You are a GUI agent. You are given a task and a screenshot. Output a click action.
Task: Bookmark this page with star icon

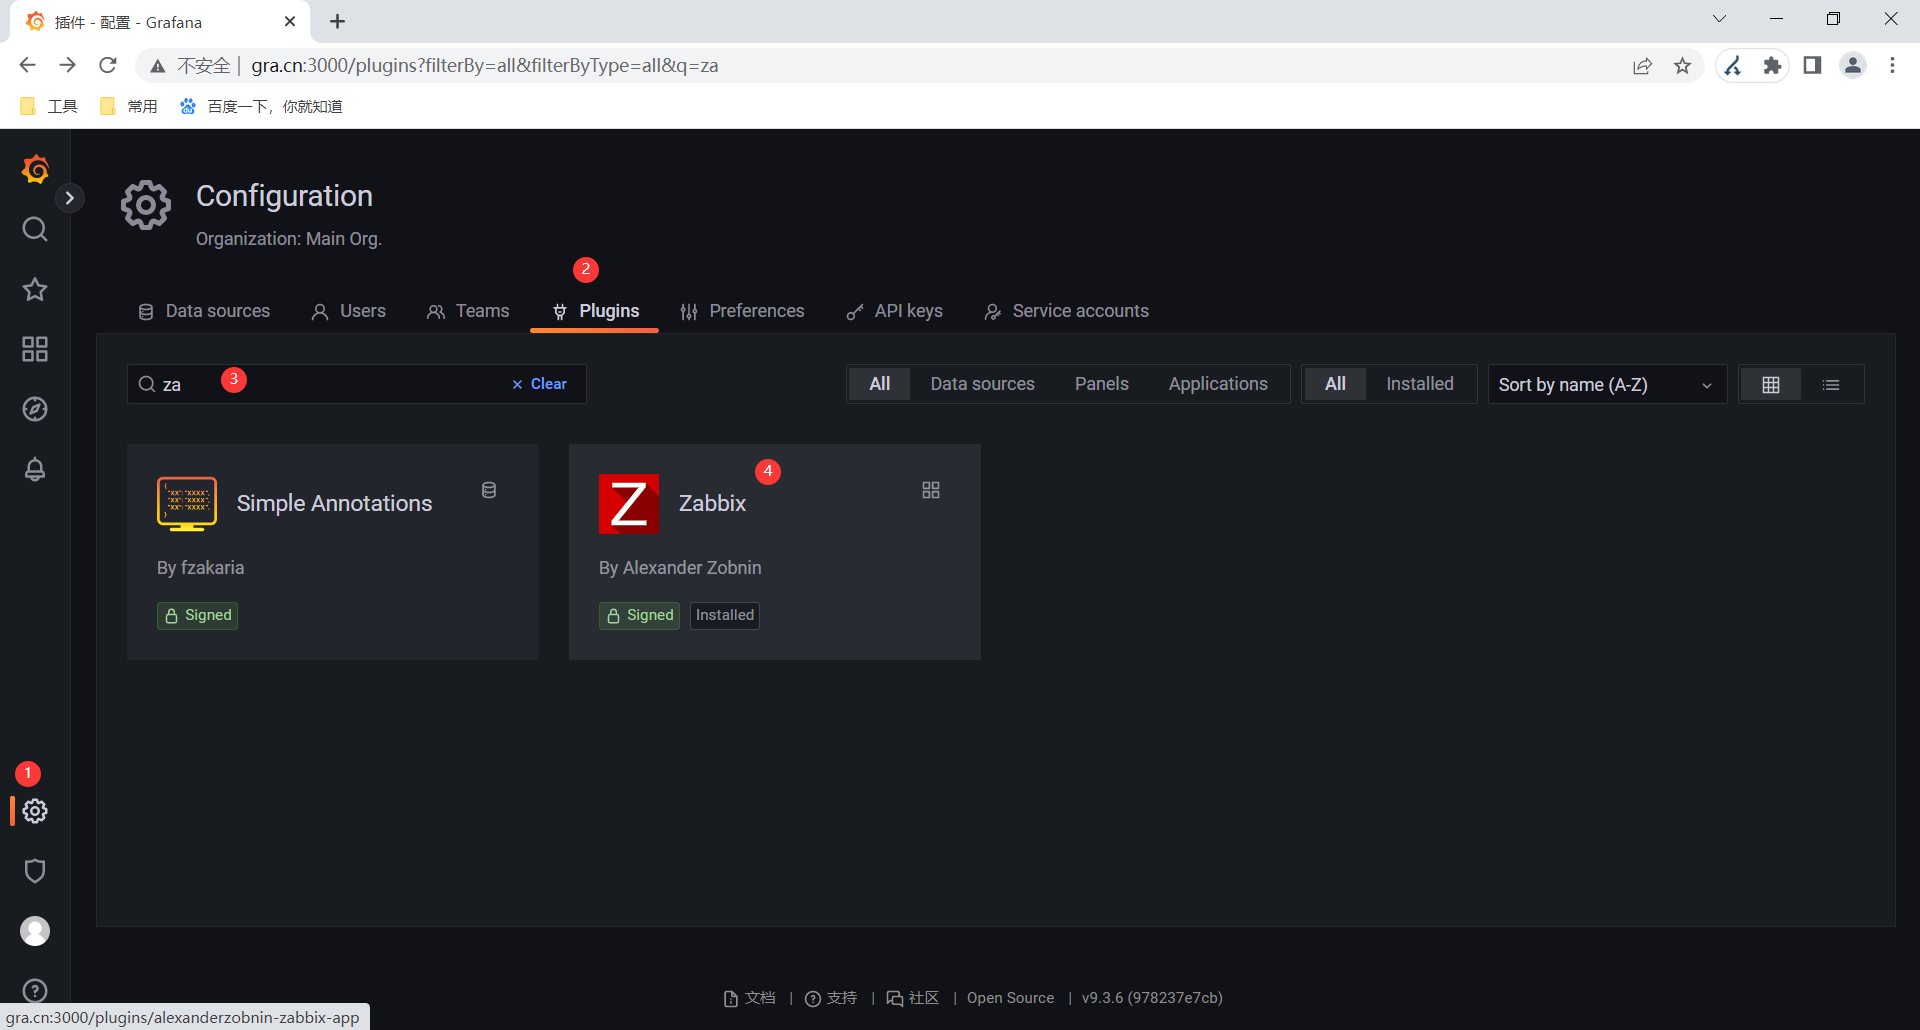point(1683,65)
